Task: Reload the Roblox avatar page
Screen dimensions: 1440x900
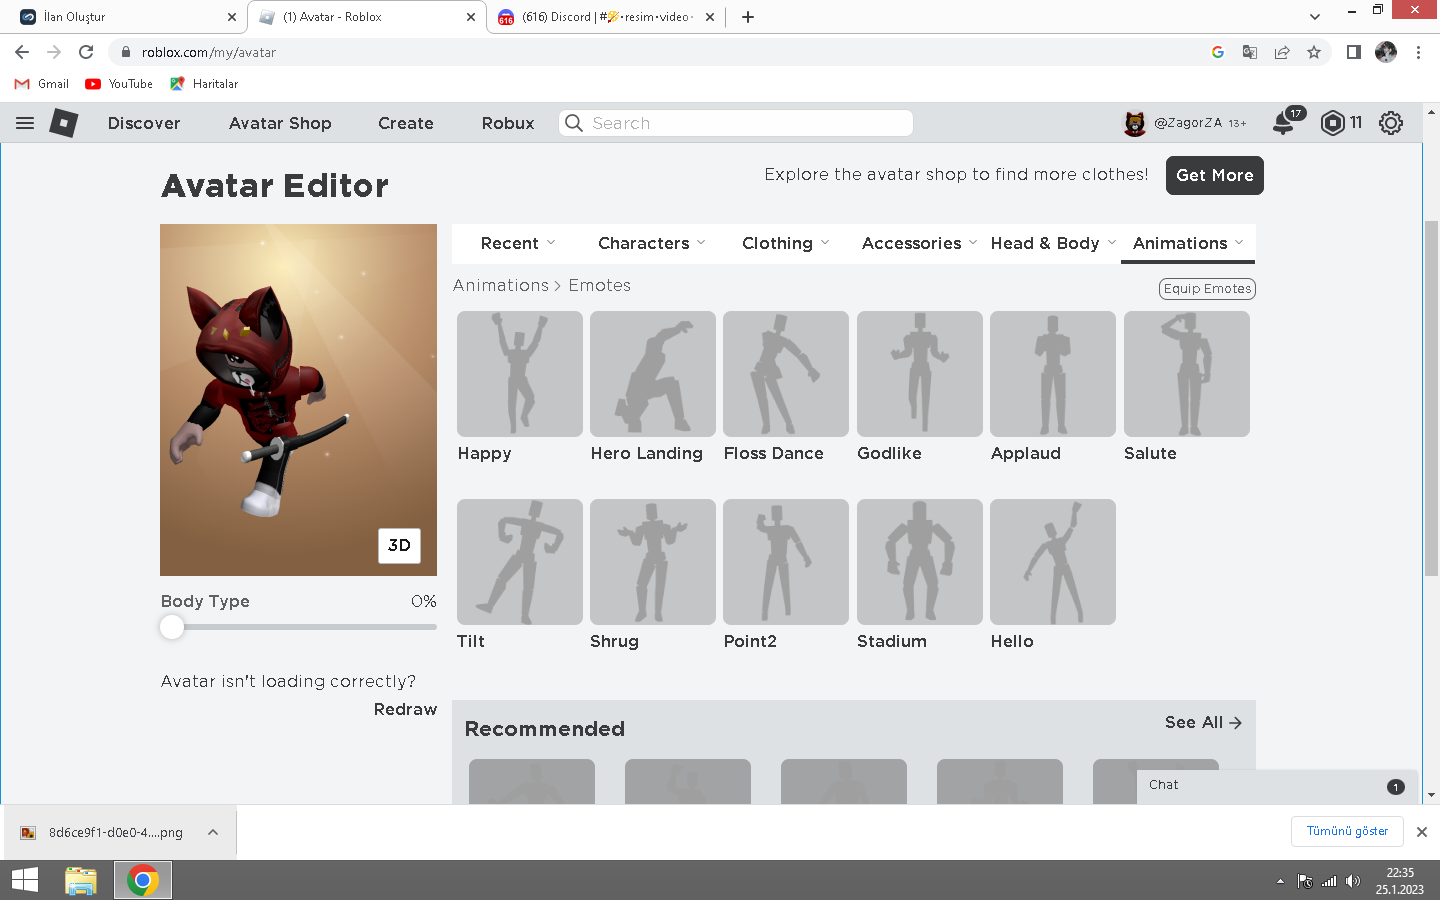Action: pyautogui.click(x=86, y=52)
